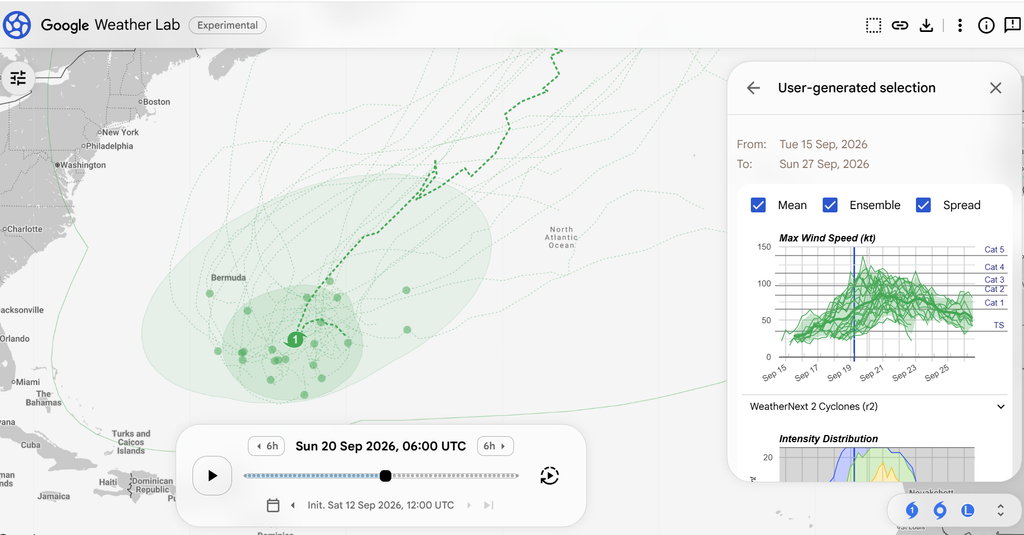Open the three-dot more options menu

[x=959, y=25]
